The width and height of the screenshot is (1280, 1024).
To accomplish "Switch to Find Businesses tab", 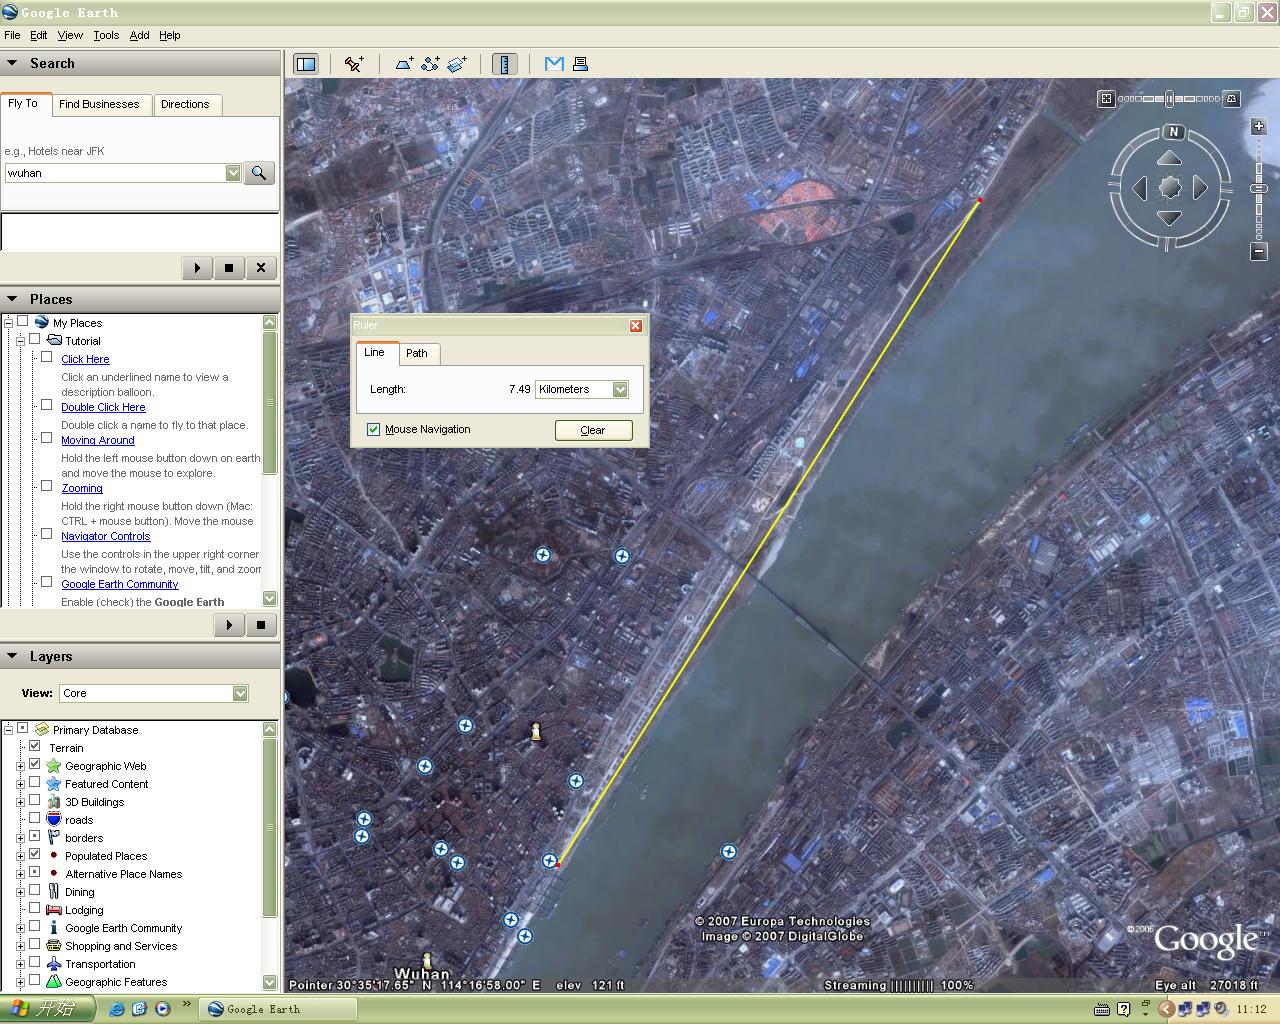I will point(99,104).
